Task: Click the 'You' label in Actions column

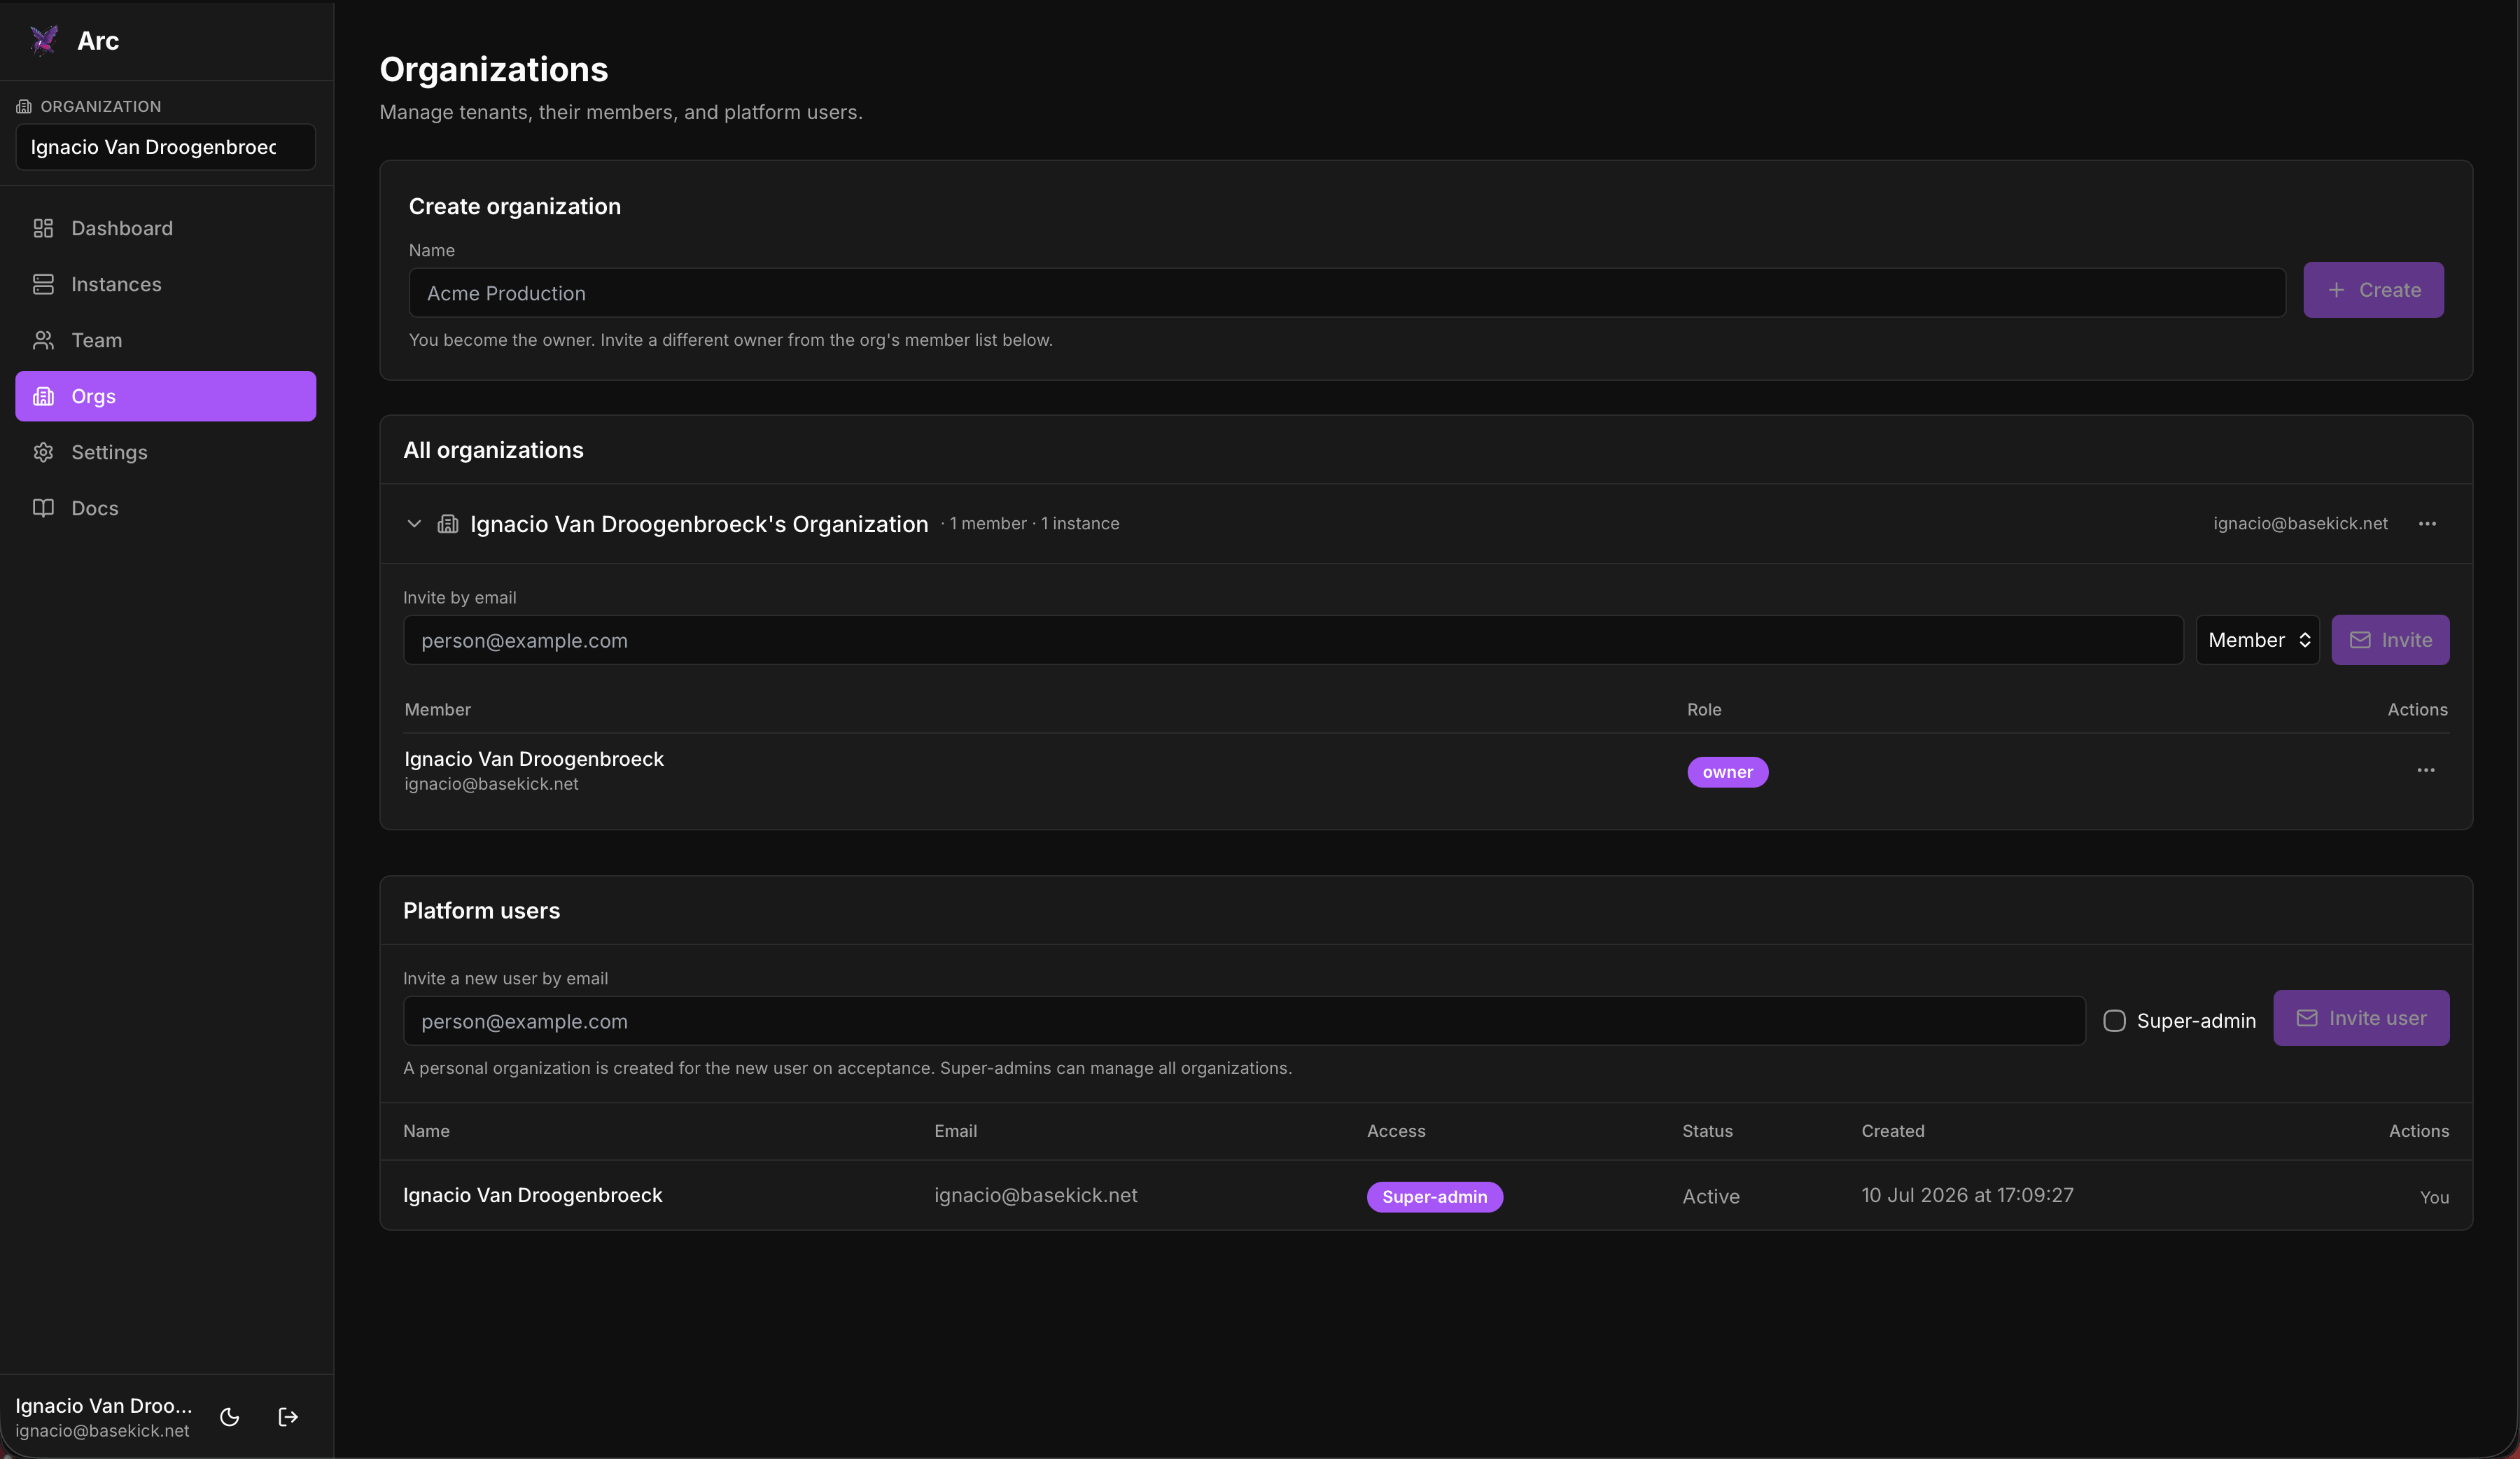Action: pyautogui.click(x=2434, y=1198)
